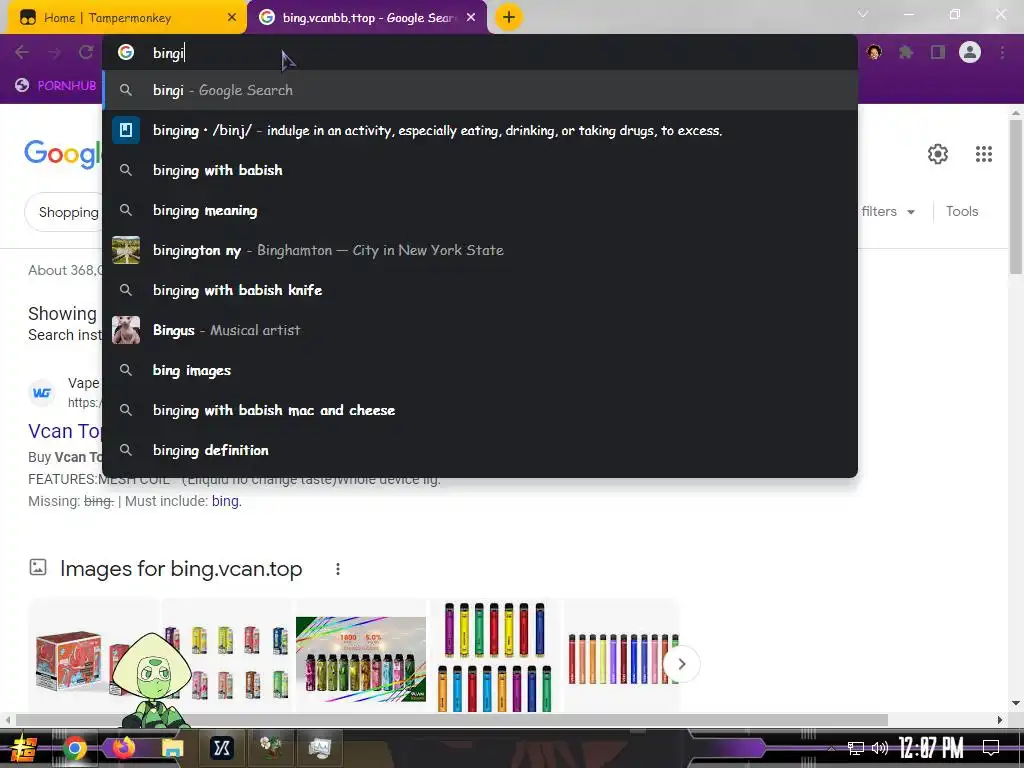Open Firefox from the taskbar

pos(123,748)
